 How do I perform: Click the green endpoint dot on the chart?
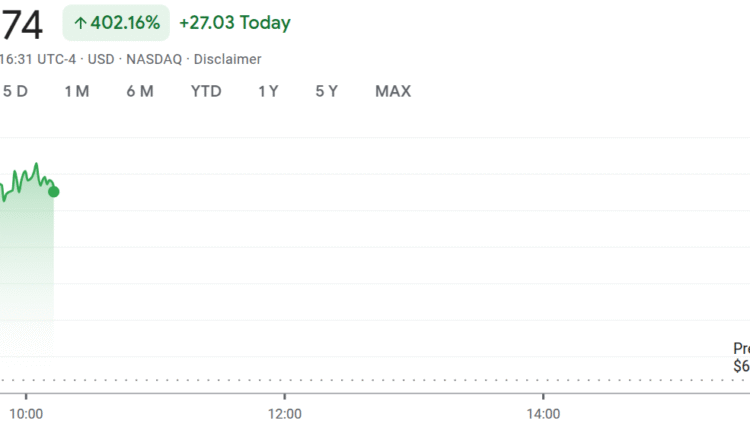point(53,191)
